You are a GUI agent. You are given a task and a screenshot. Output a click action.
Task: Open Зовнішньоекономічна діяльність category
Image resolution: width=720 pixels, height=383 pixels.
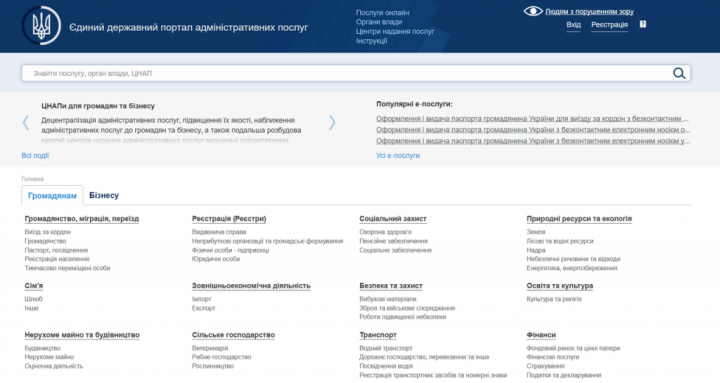(x=251, y=286)
